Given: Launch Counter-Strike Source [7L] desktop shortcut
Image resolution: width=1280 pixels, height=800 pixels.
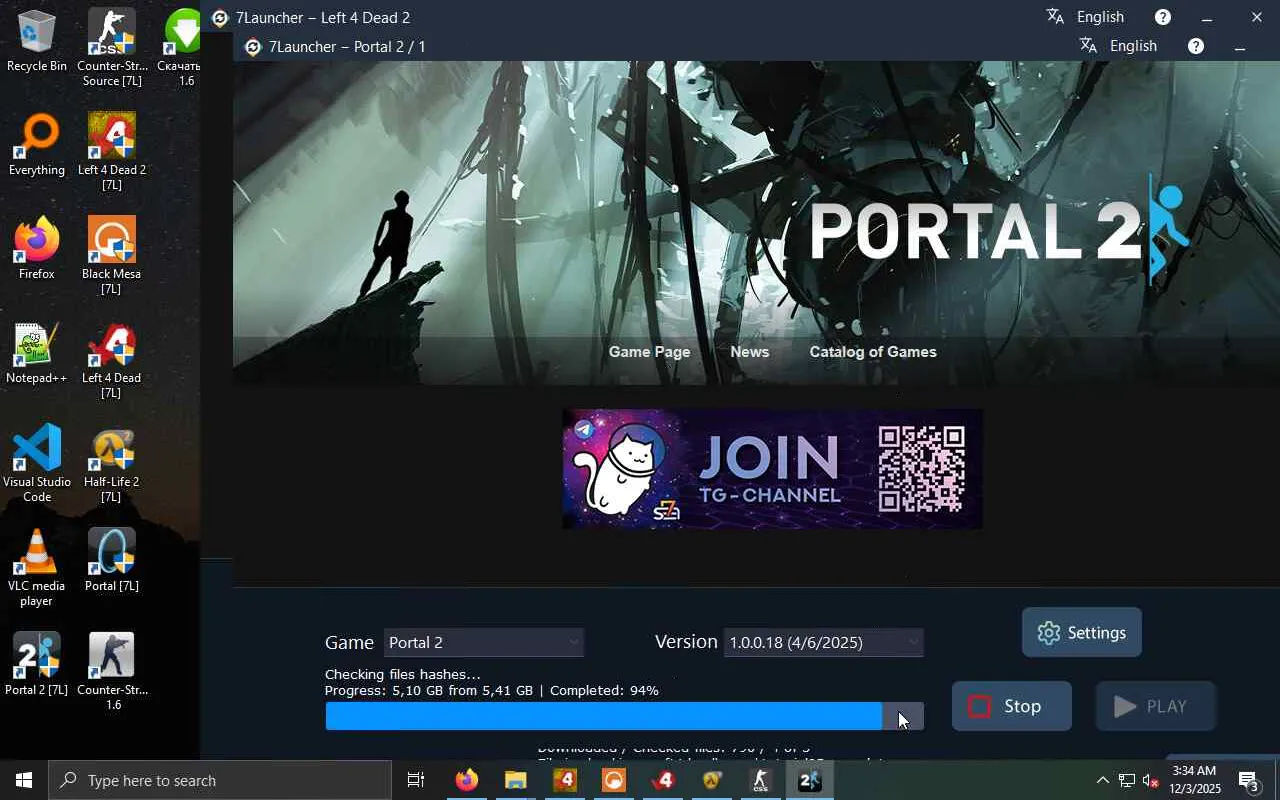Looking at the screenshot, I should [112, 48].
